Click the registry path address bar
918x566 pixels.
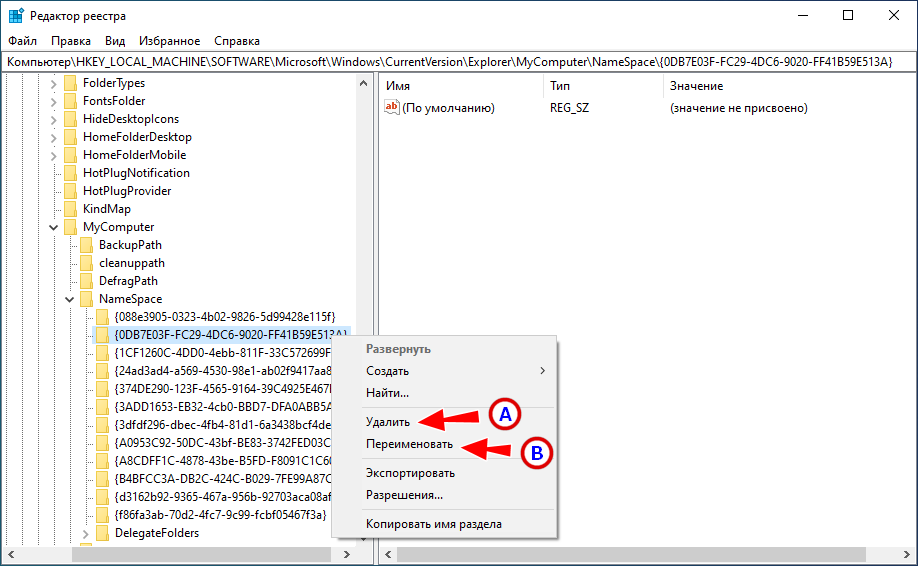coord(458,62)
